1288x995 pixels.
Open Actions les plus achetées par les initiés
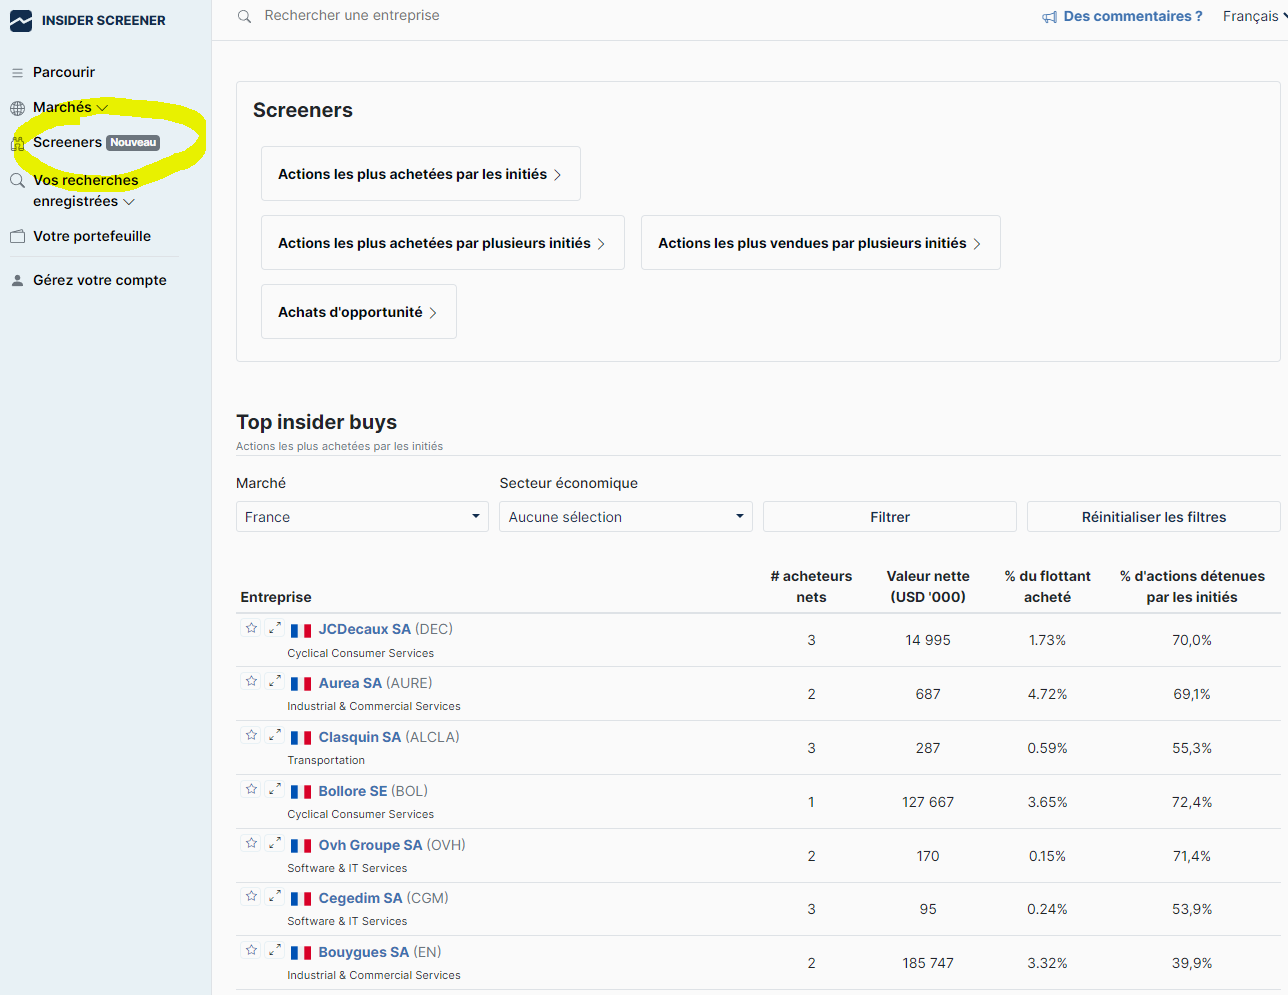421,174
